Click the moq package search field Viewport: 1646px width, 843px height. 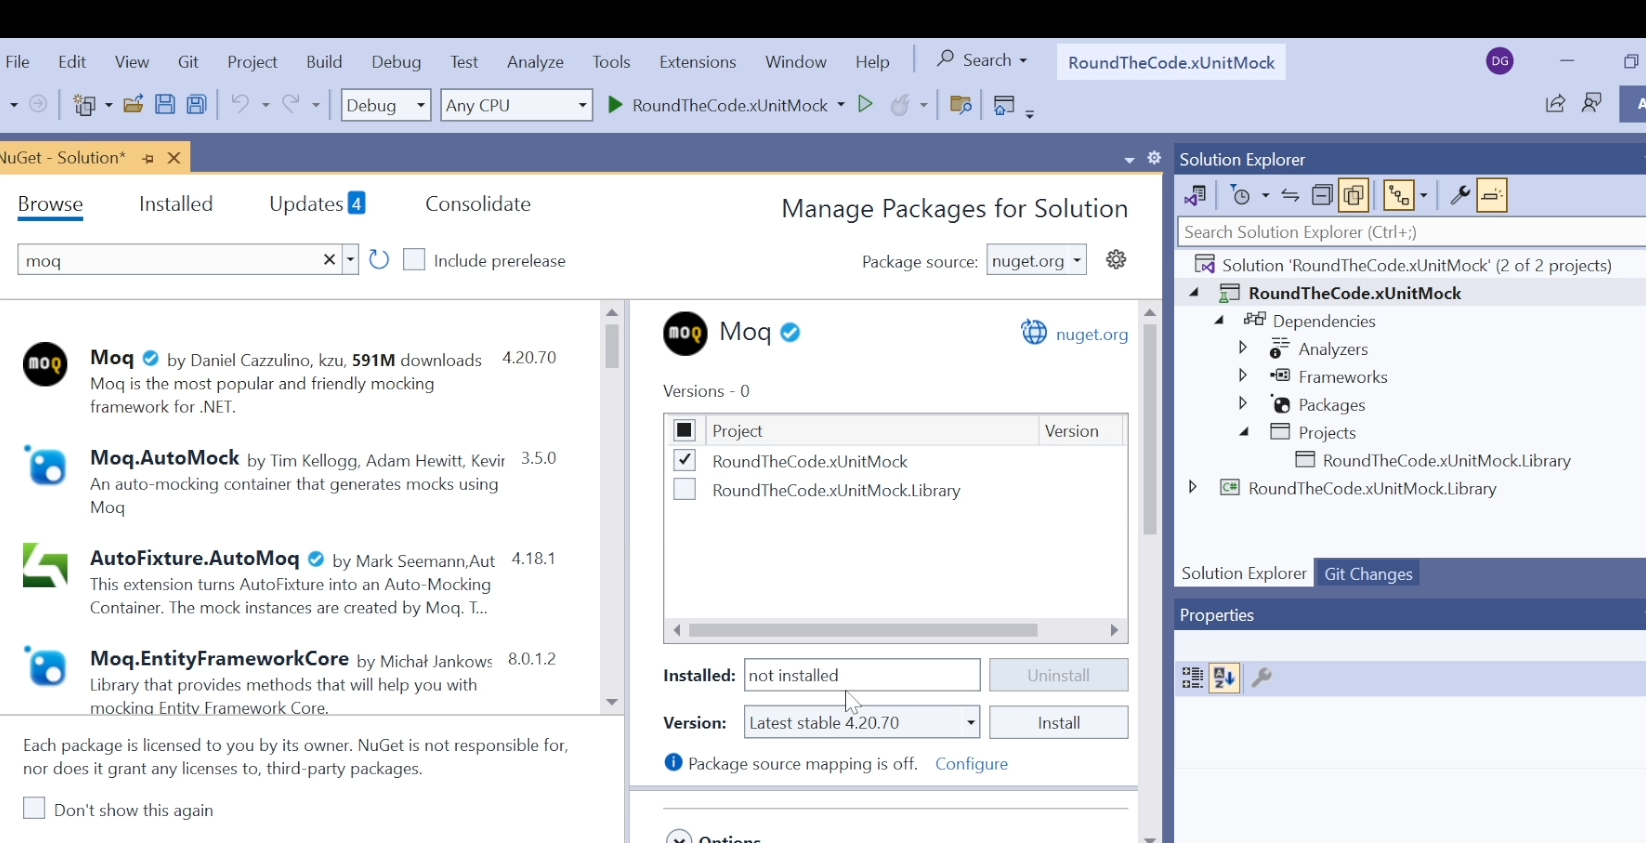tap(170, 260)
